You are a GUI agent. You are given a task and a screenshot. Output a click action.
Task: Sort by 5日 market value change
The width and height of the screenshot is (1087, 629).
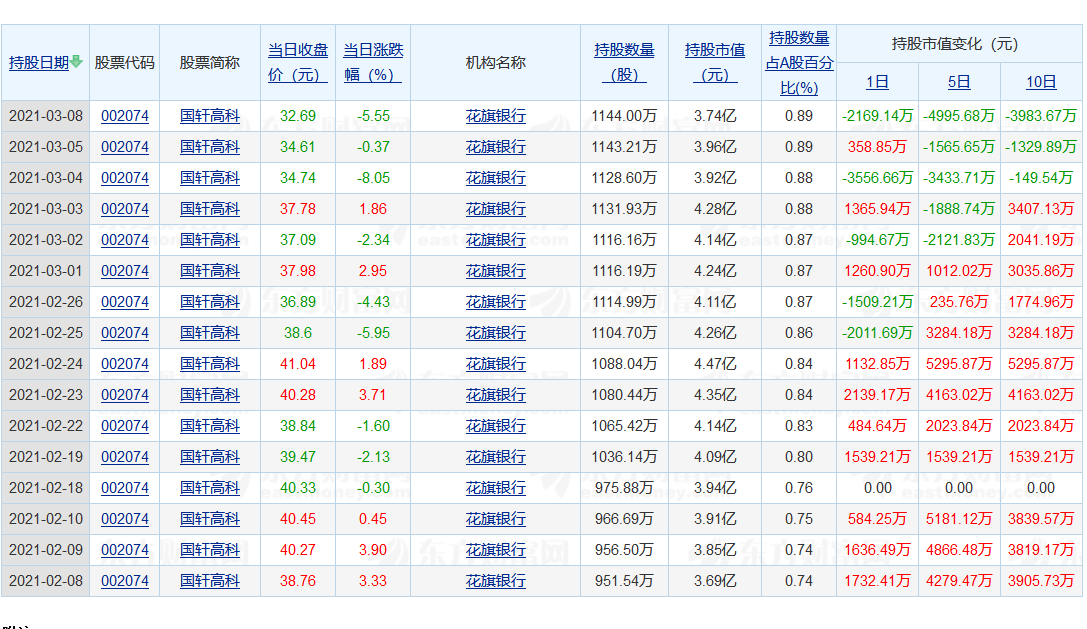tap(958, 82)
